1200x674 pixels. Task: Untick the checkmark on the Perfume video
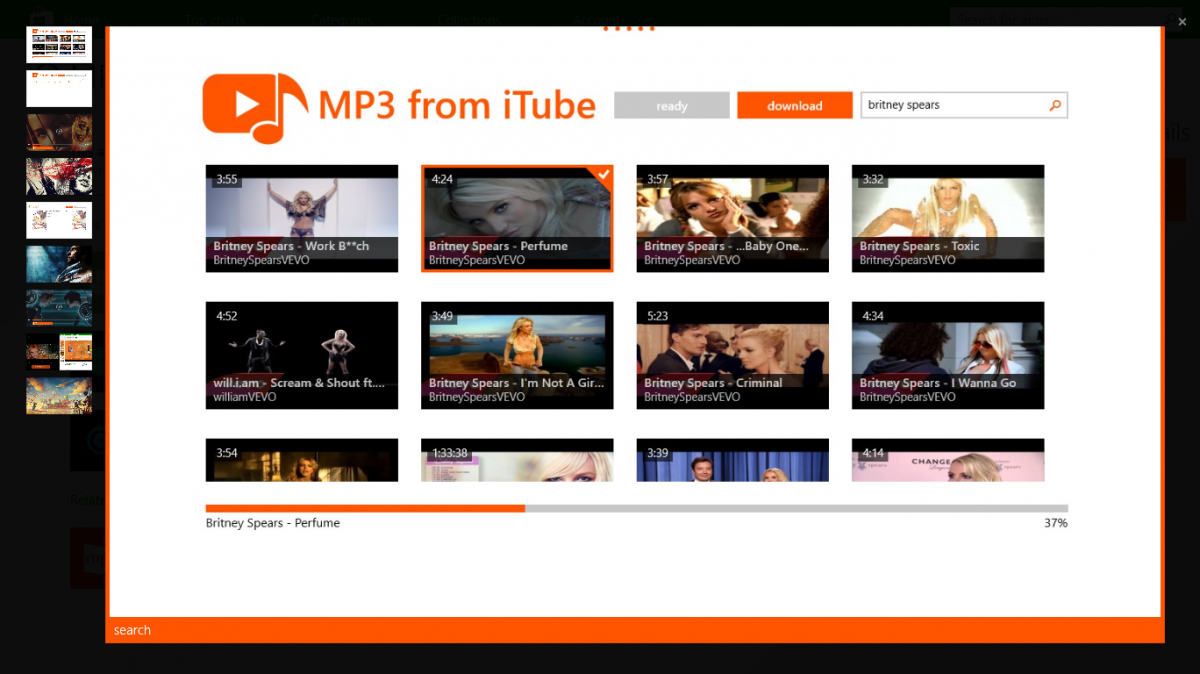coord(603,174)
